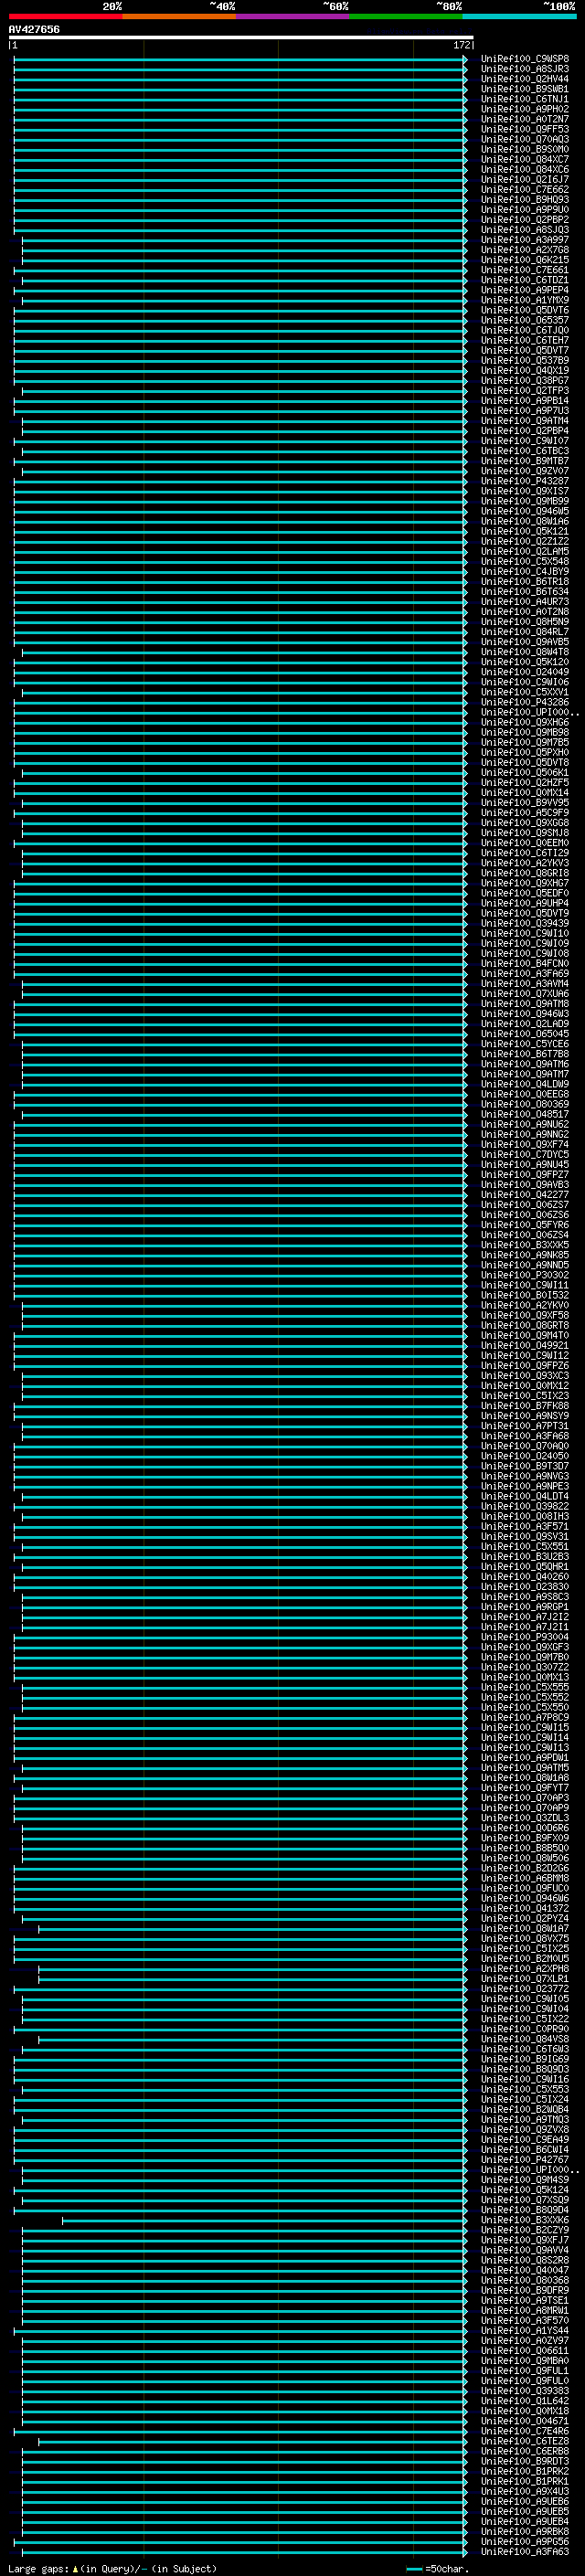
Task: Click hit label UniRef100_B9HQ93
Action: pyautogui.click(x=525, y=199)
